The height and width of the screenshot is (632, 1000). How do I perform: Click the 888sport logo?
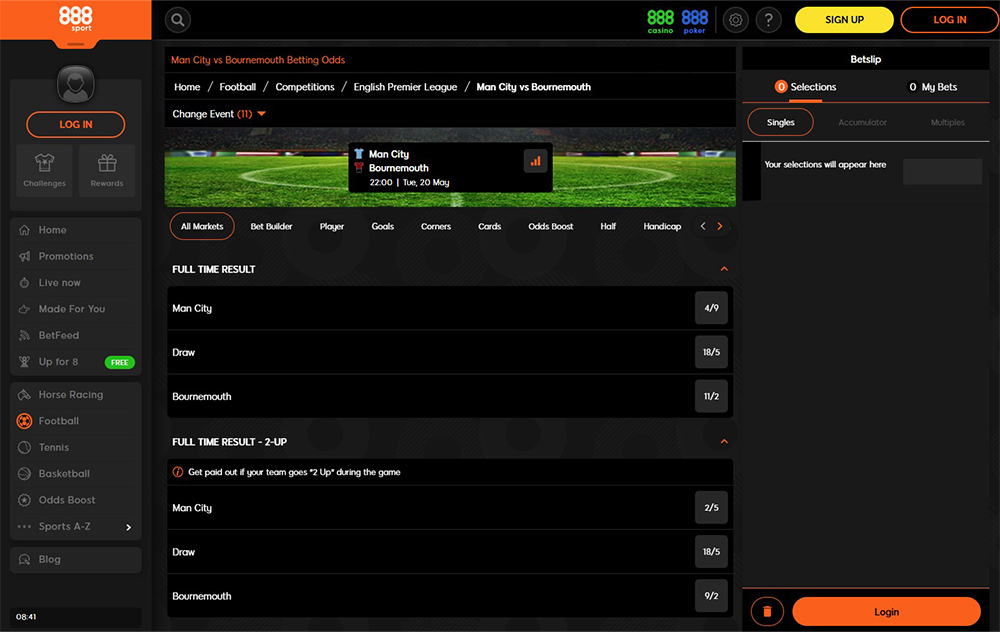(x=75, y=19)
